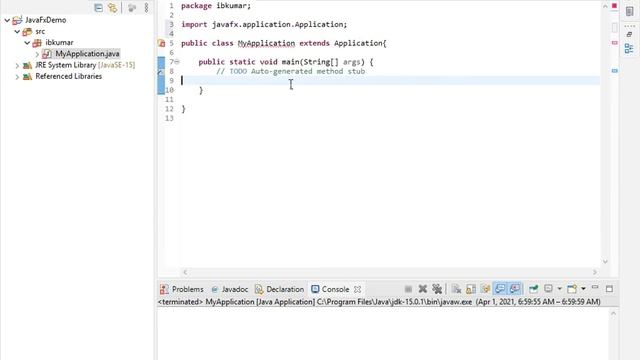The height and width of the screenshot is (360, 640).
Task: Select the src source folder
Action: pyautogui.click(x=40, y=31)
